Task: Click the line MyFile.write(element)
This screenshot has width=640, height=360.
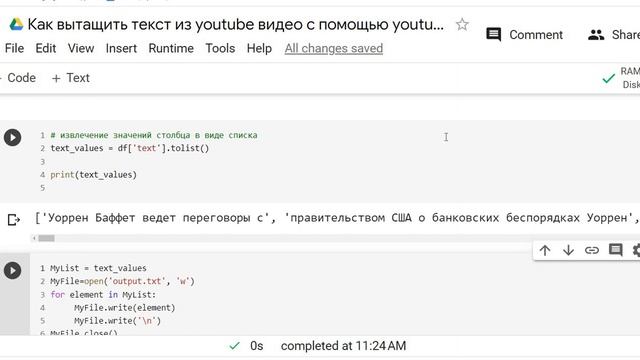Action: pos(124,308)
